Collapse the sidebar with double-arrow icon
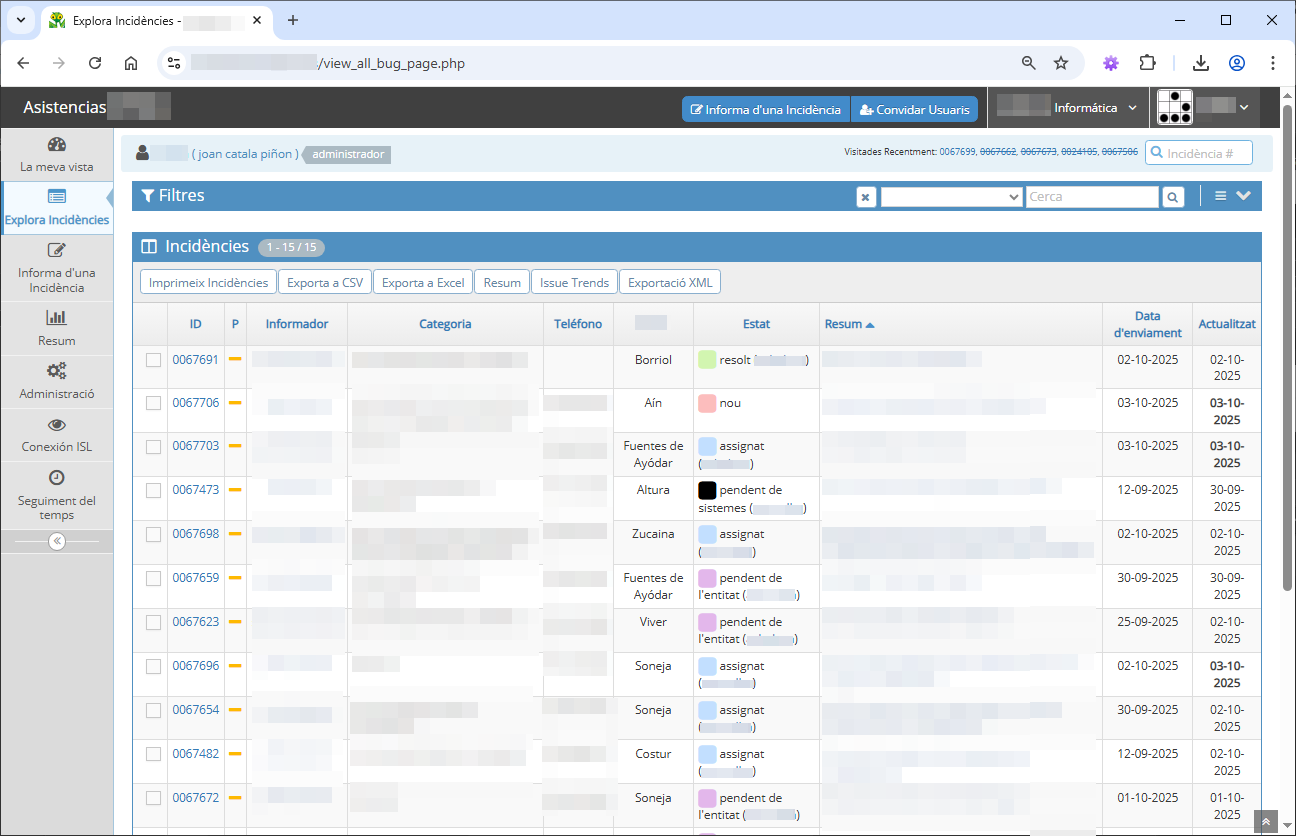This screenshot has height=836, width=1296. [57, 541]
